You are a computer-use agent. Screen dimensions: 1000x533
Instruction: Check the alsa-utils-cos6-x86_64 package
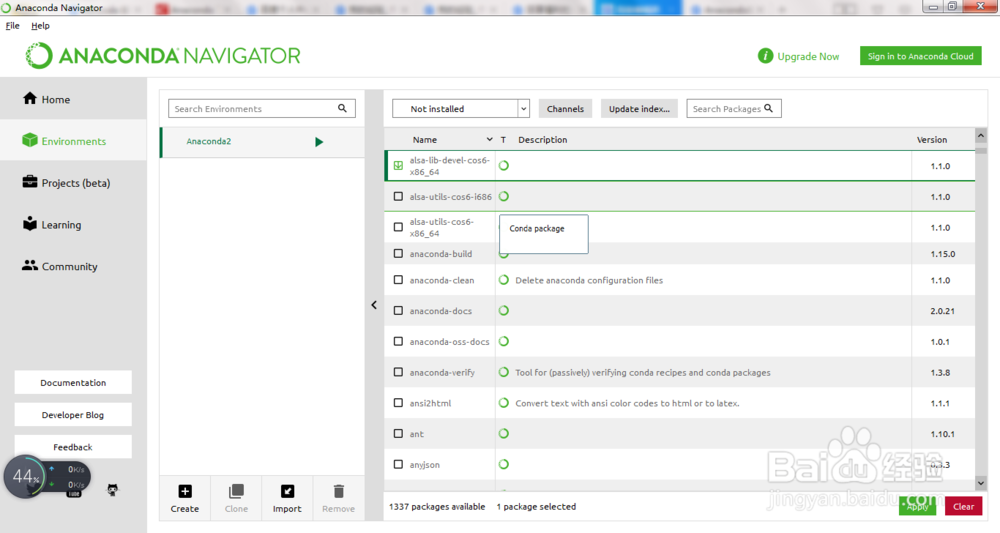point(399,227)
